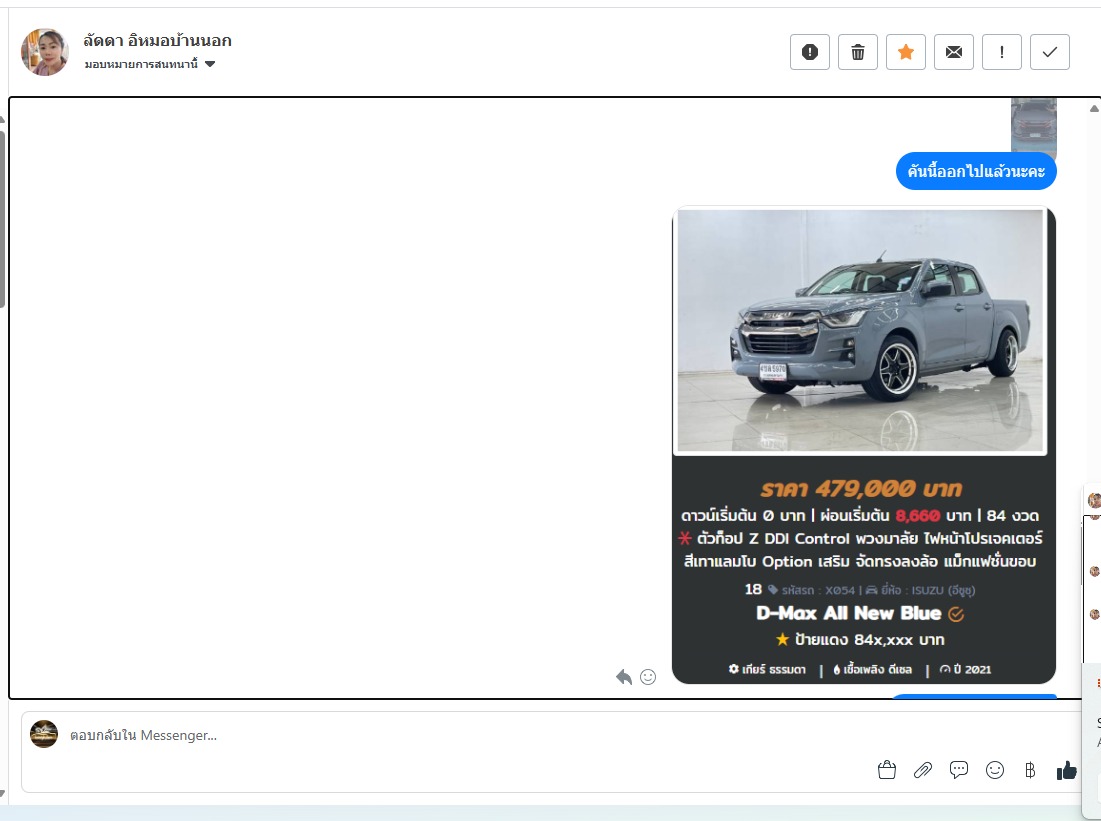Click the page avatar beside reply box

click(44, 734)
